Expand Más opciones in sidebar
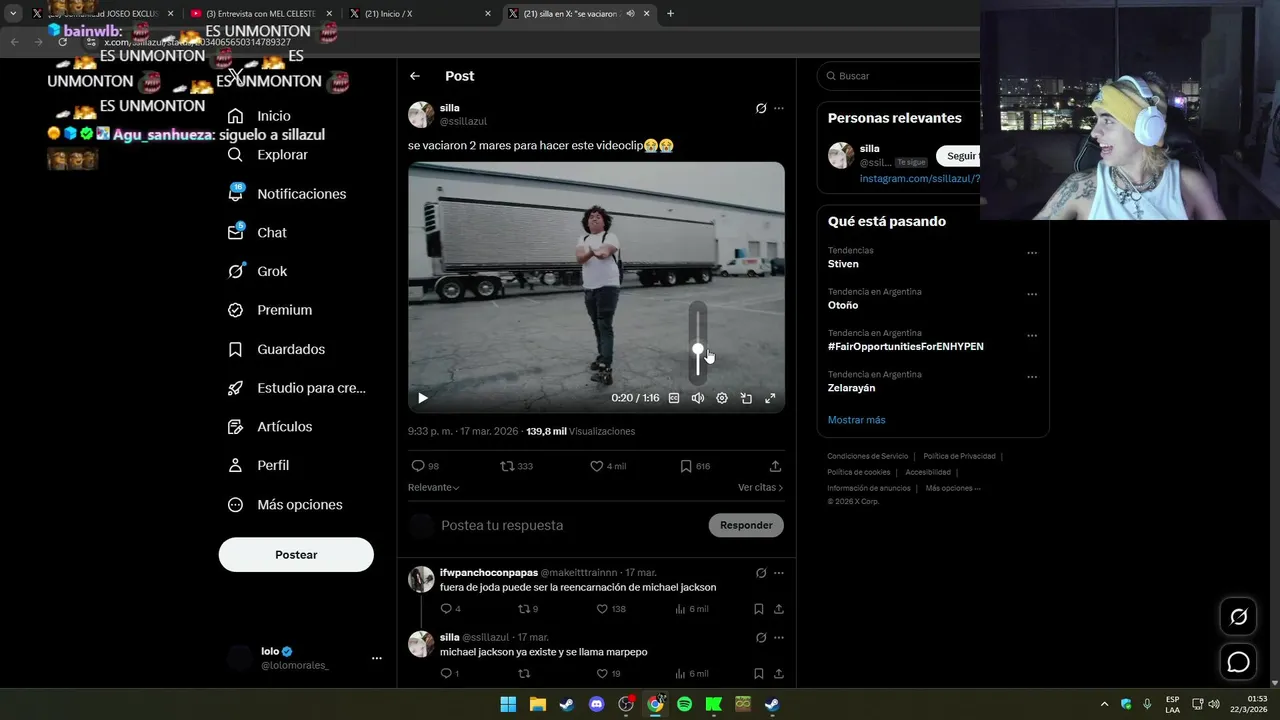 [285, 505]
